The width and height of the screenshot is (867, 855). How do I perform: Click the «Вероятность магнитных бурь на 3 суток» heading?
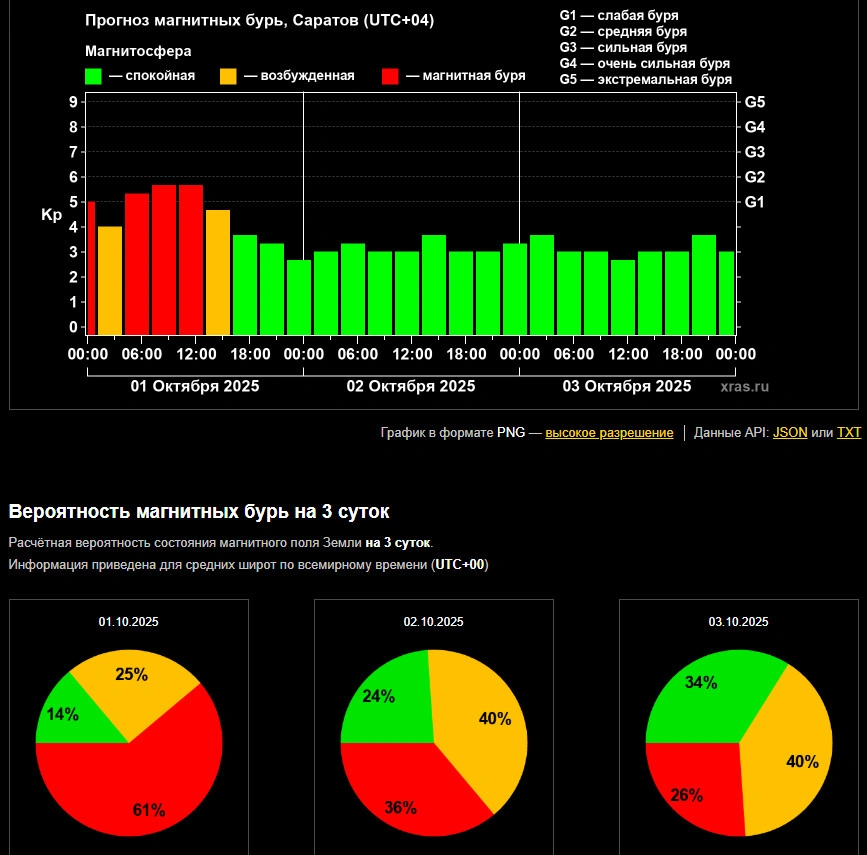pyautogui.click(x=199, y=512)
